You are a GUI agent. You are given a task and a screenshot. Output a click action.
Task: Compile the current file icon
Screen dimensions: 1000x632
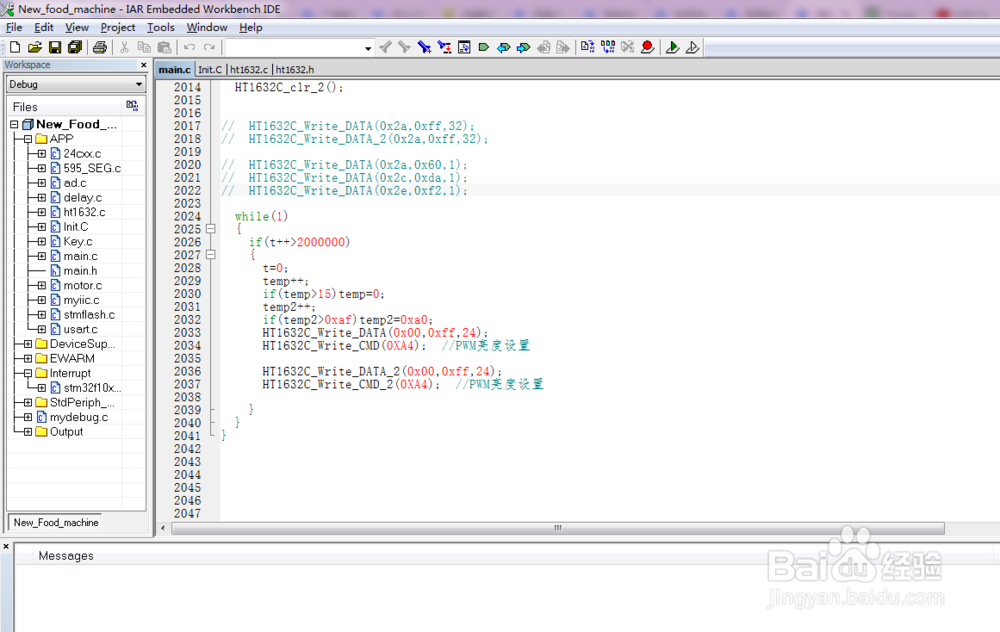point(587,47)
